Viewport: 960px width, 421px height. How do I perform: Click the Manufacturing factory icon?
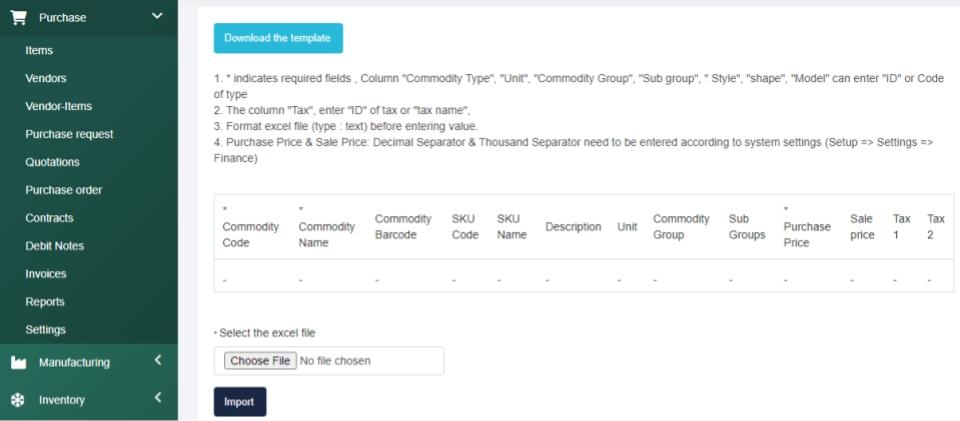(18, 363)
